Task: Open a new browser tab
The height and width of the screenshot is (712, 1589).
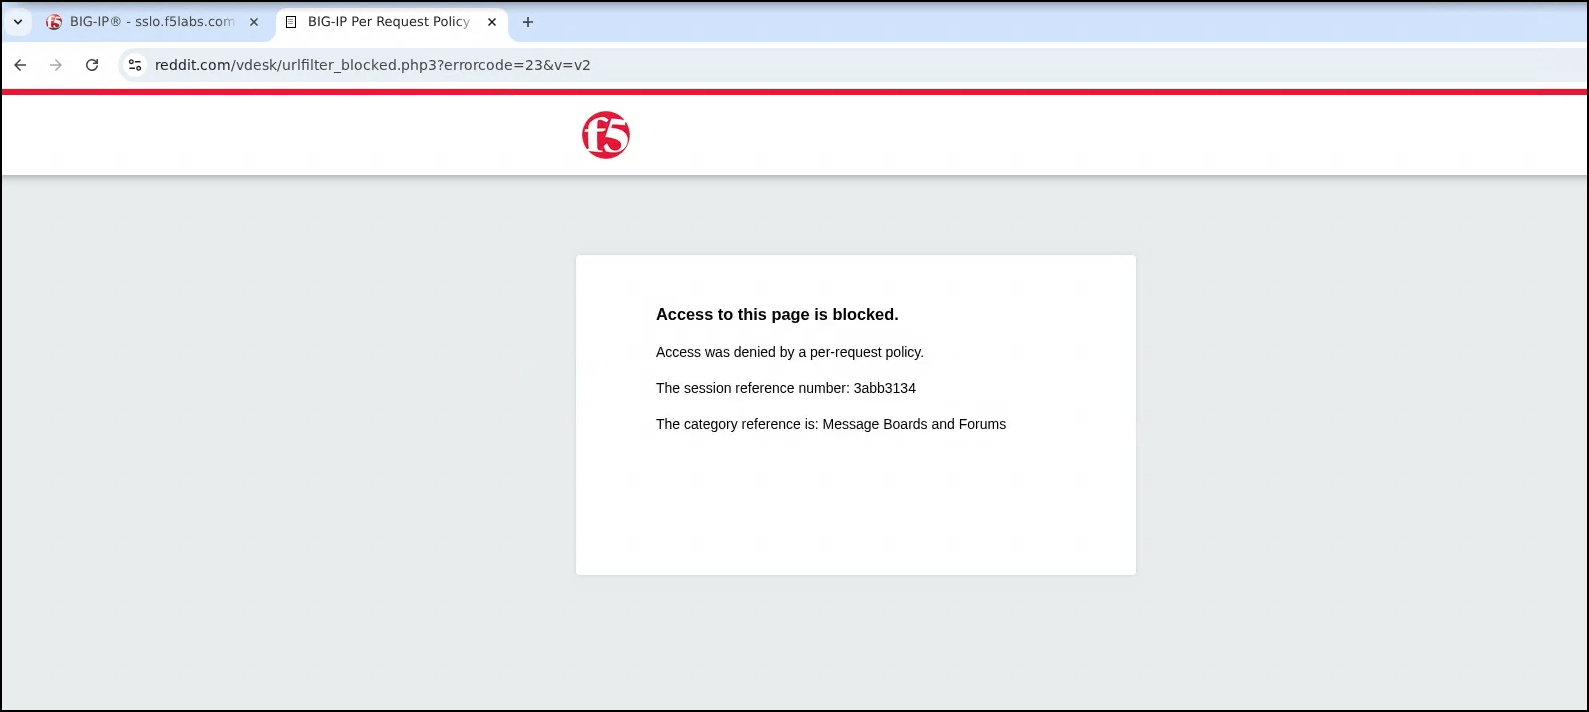Action: (528, 22)
